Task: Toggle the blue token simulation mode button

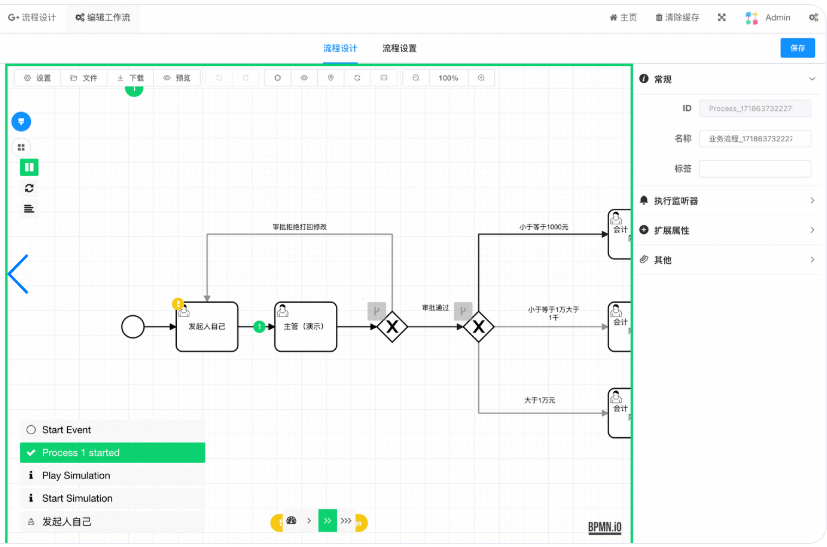Action: (x=21, y=121)
